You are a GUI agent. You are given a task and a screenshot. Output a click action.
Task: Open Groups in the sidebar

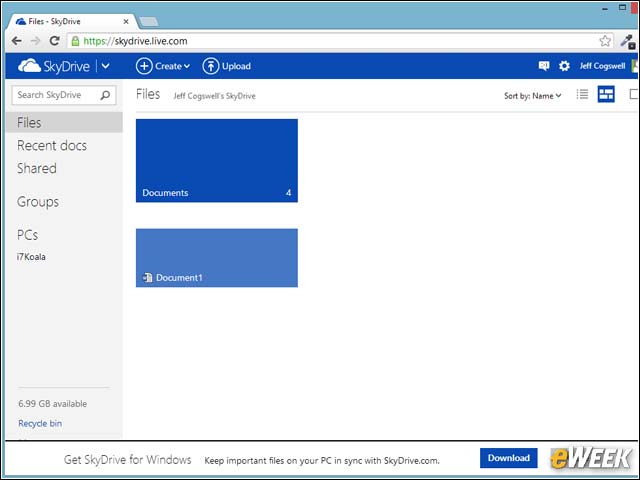38,202
